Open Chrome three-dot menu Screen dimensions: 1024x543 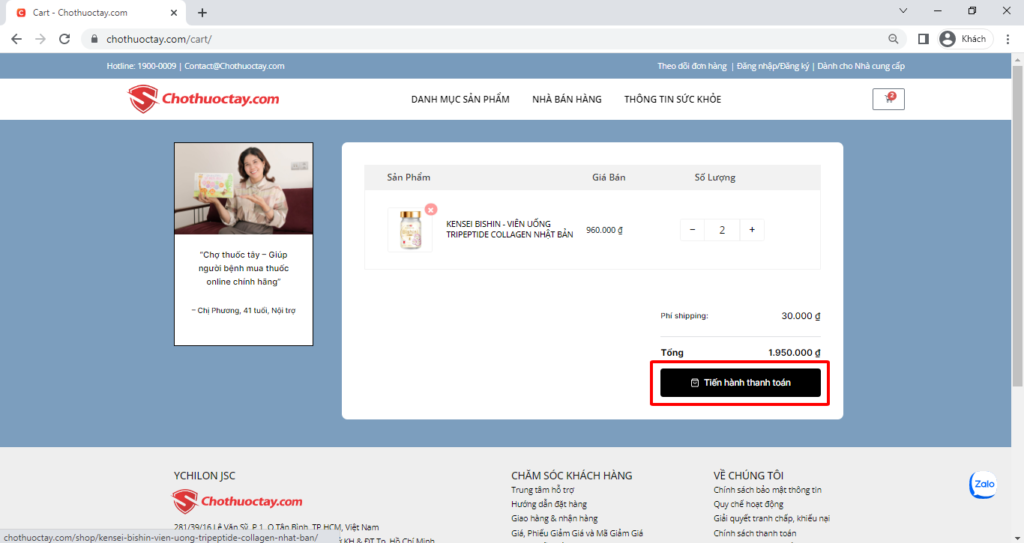[x=1008, y=39]
